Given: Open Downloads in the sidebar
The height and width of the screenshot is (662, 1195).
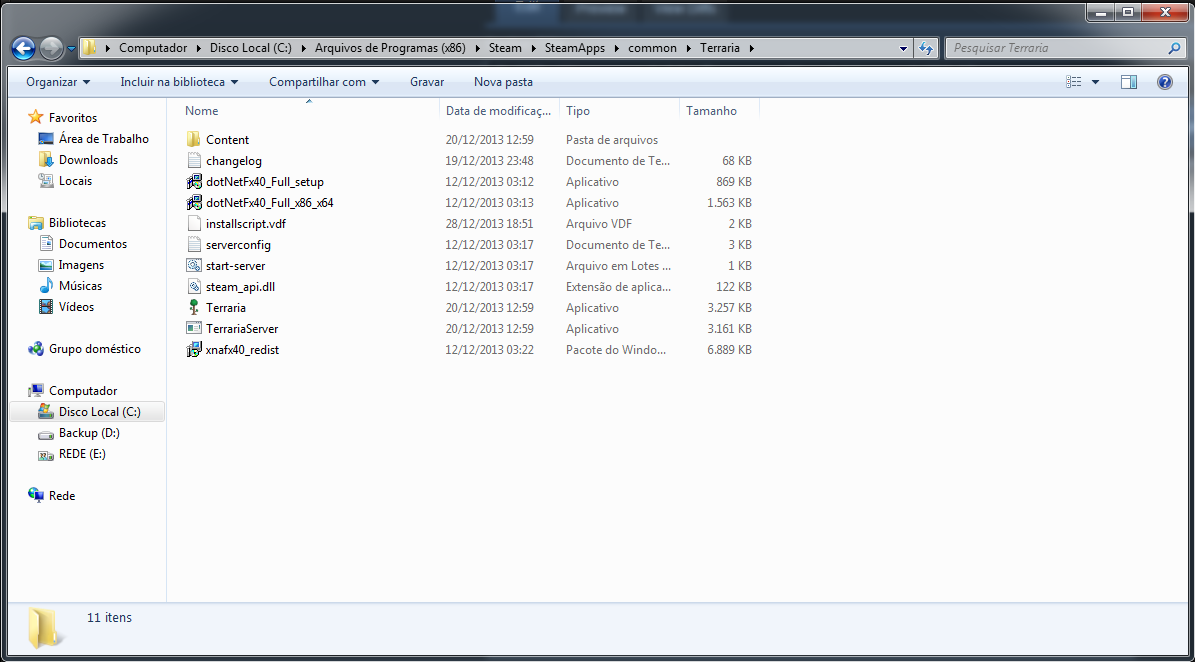Looking at the screenshot, I should (88, 160).
